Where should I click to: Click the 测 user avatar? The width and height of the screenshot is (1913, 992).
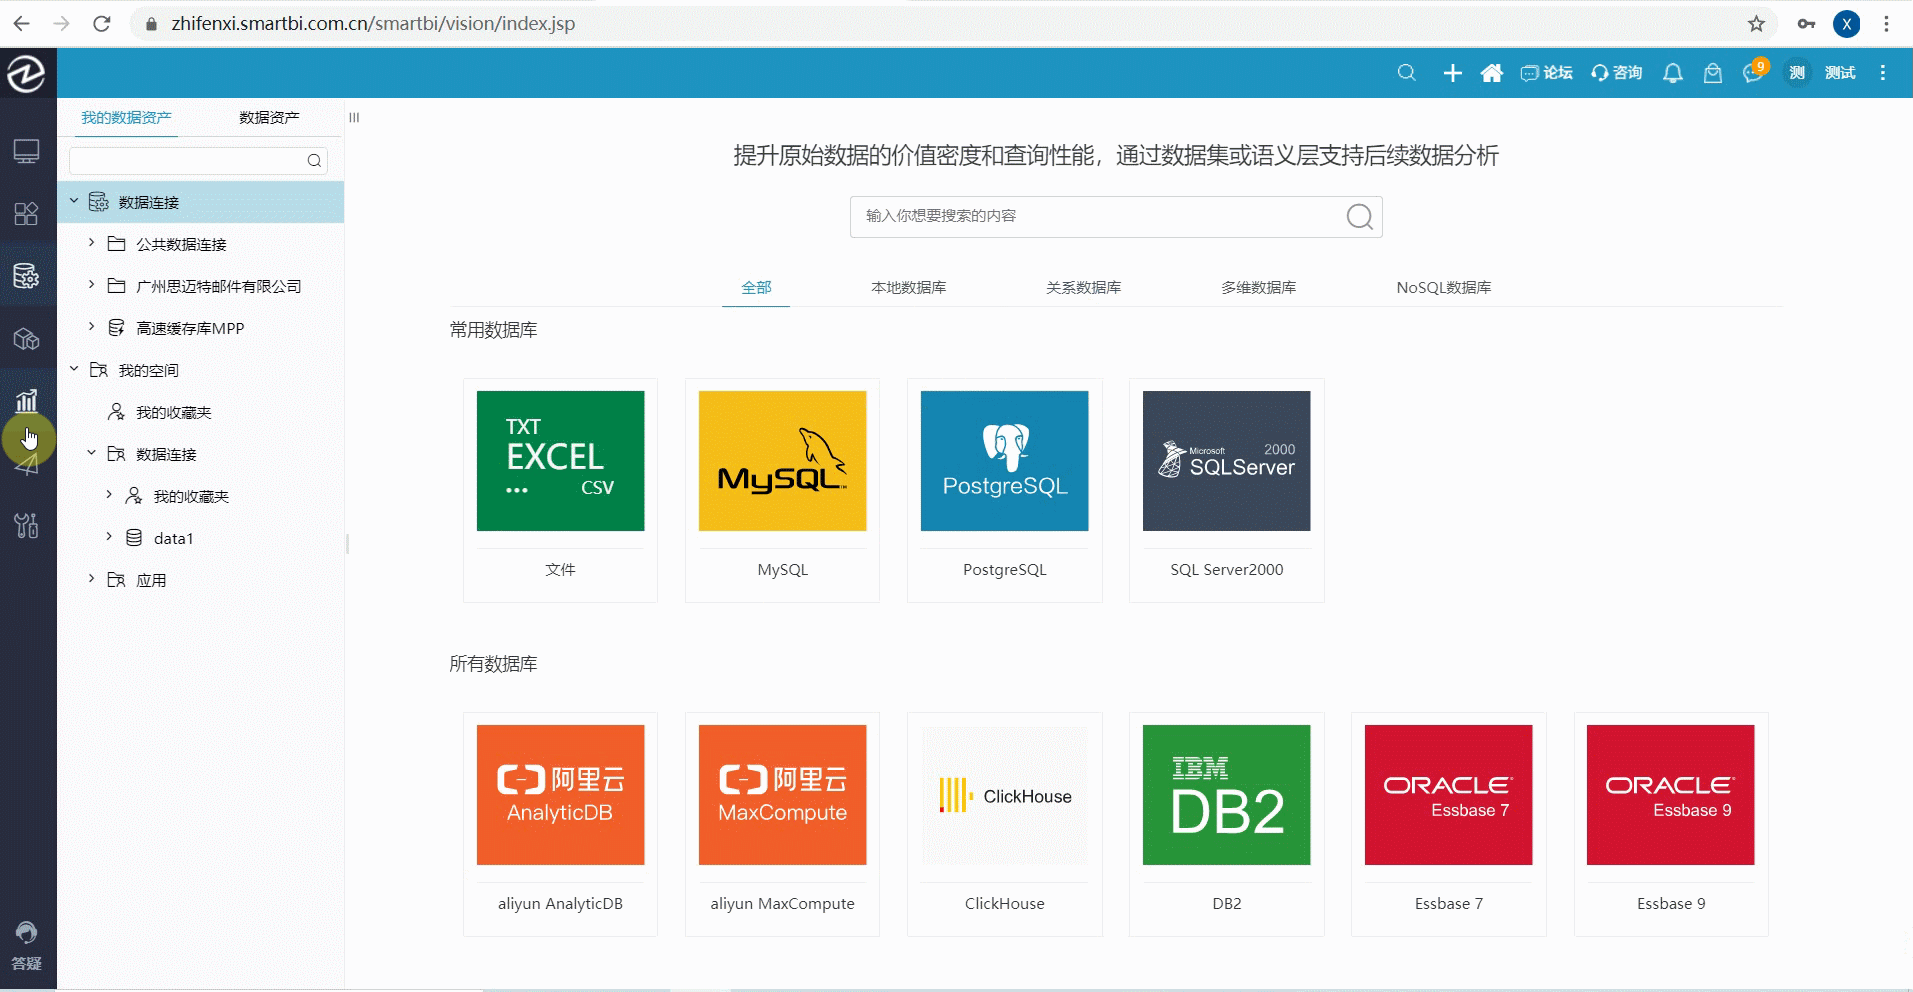tap(1797, 73)
